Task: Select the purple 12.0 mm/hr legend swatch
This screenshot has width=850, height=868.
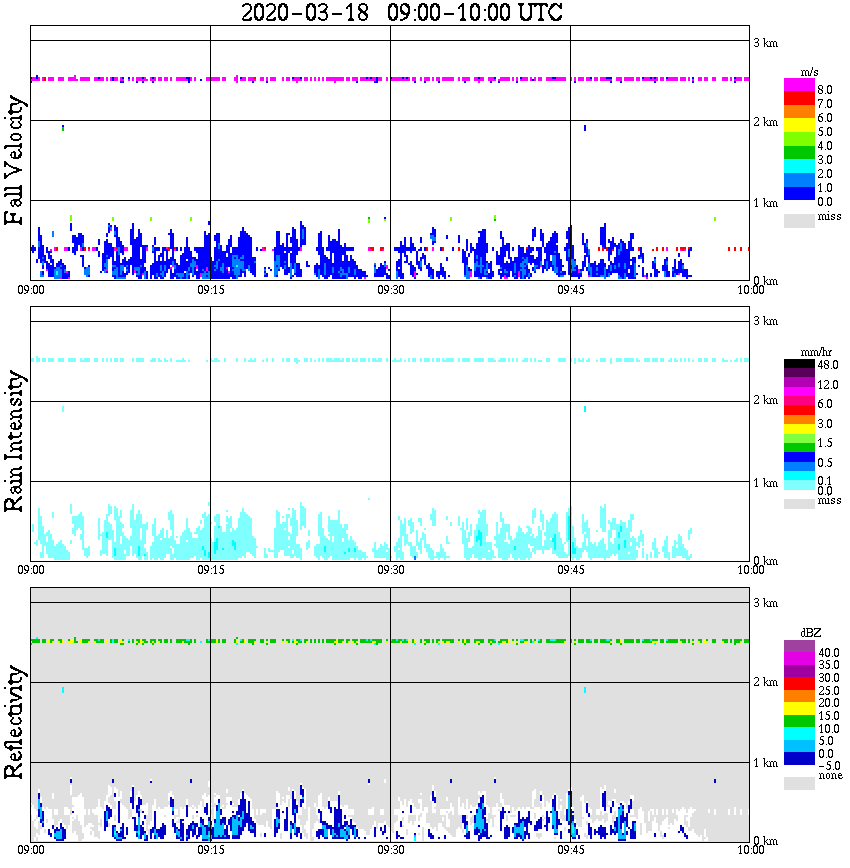Action: point(799,383)
